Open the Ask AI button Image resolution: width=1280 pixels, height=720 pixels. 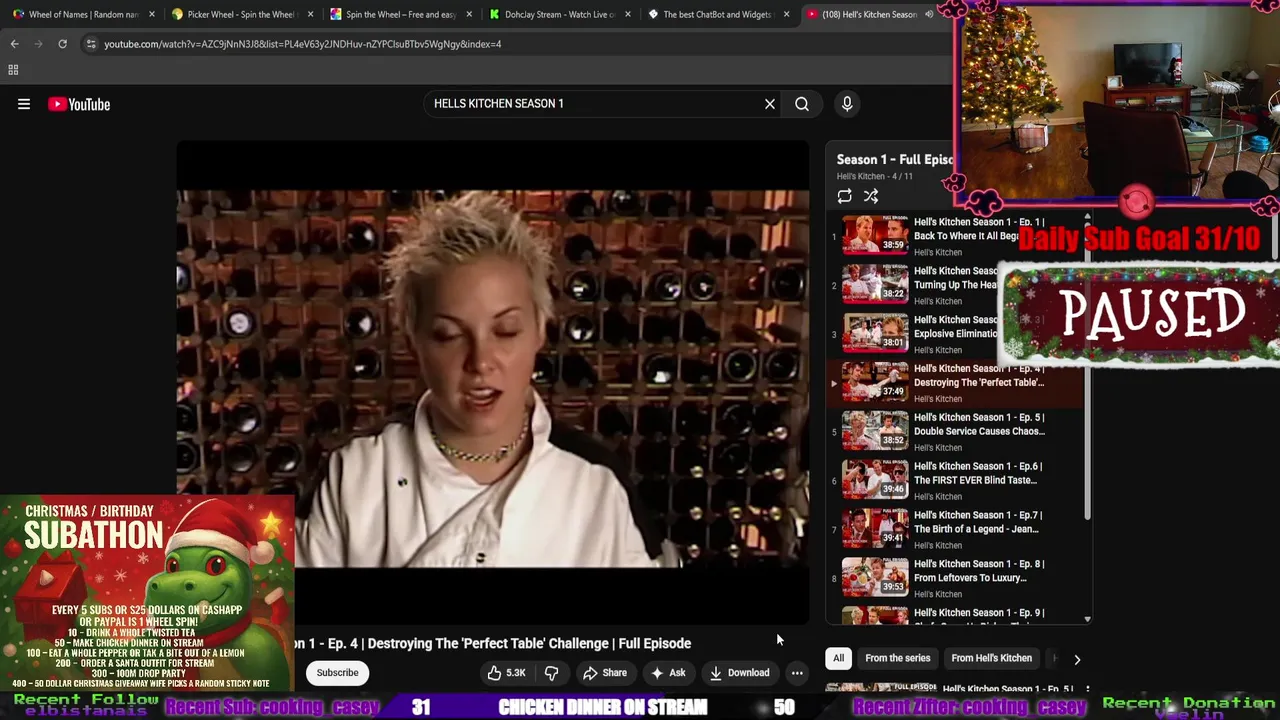(x=668, y=673)
